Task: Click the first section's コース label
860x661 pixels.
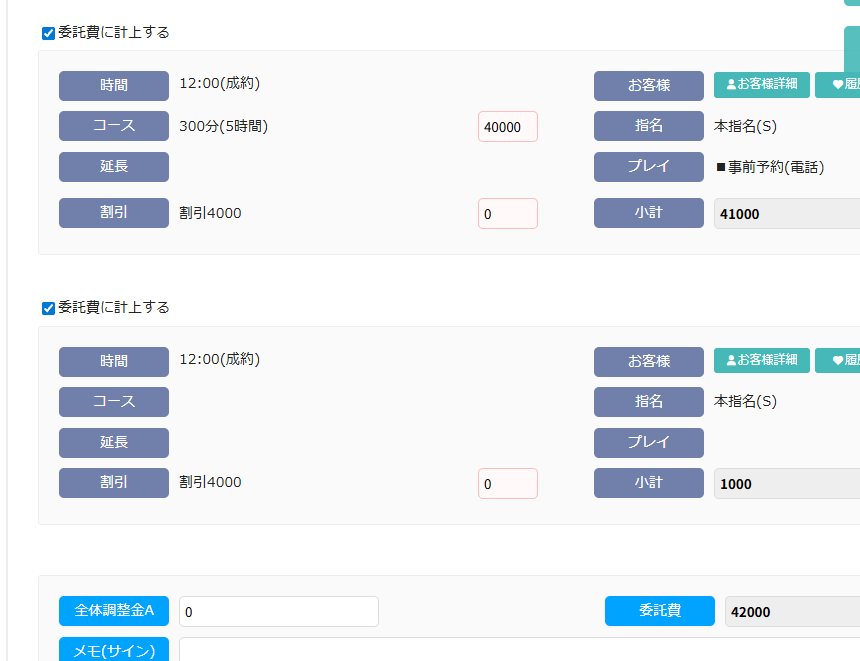Action: pos(114,126)
